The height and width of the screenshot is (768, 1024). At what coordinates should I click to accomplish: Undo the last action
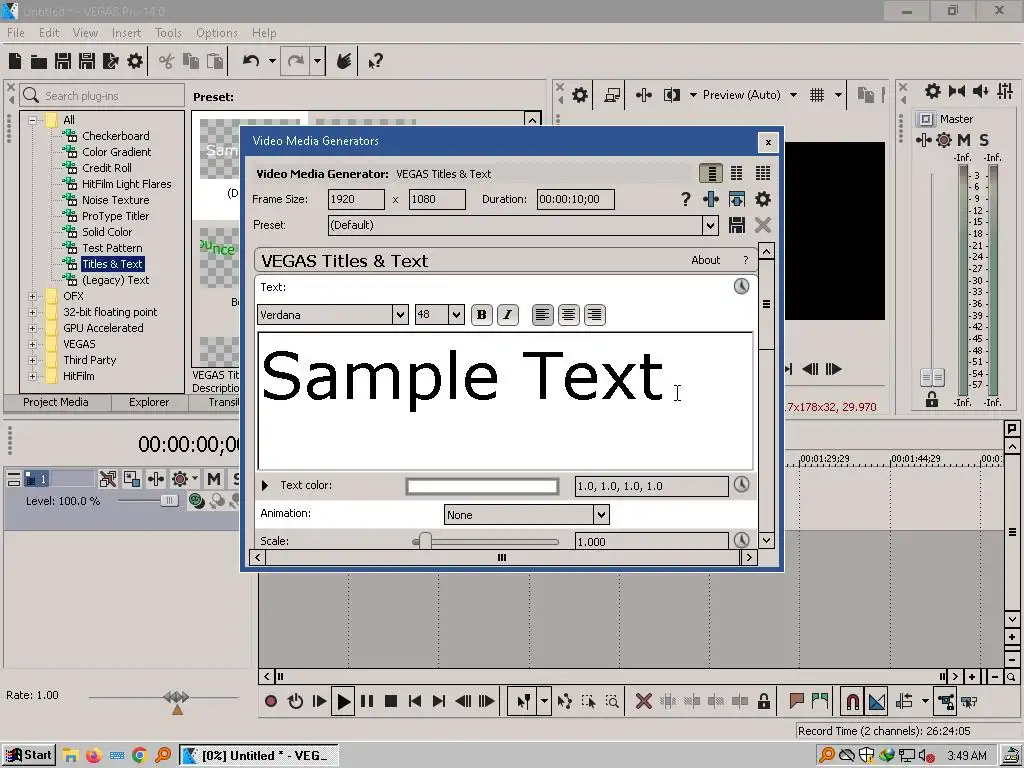coord(251,61)
